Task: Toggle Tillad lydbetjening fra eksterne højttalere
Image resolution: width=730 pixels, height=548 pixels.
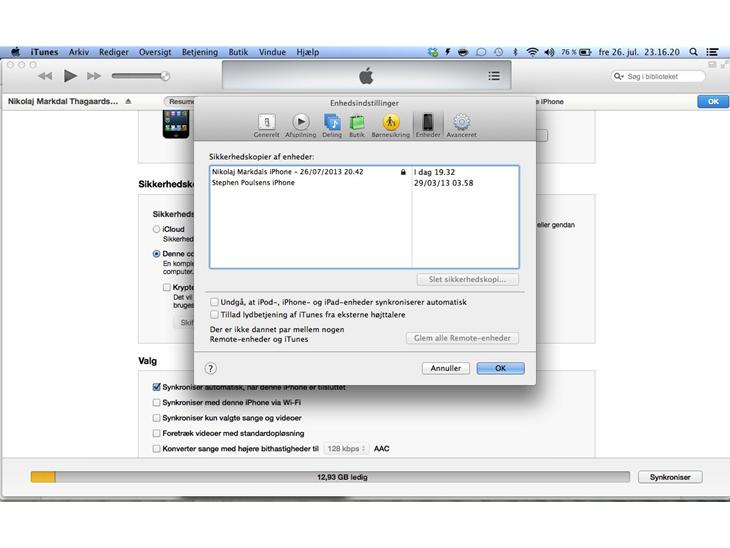Action: click(214, 314)
